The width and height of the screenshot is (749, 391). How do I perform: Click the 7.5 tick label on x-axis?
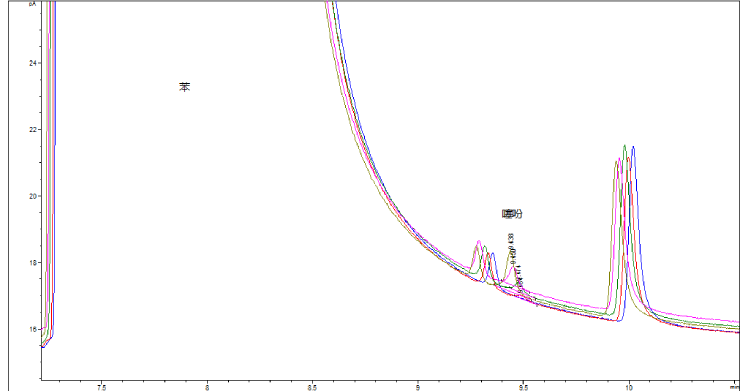pos(101,388)
